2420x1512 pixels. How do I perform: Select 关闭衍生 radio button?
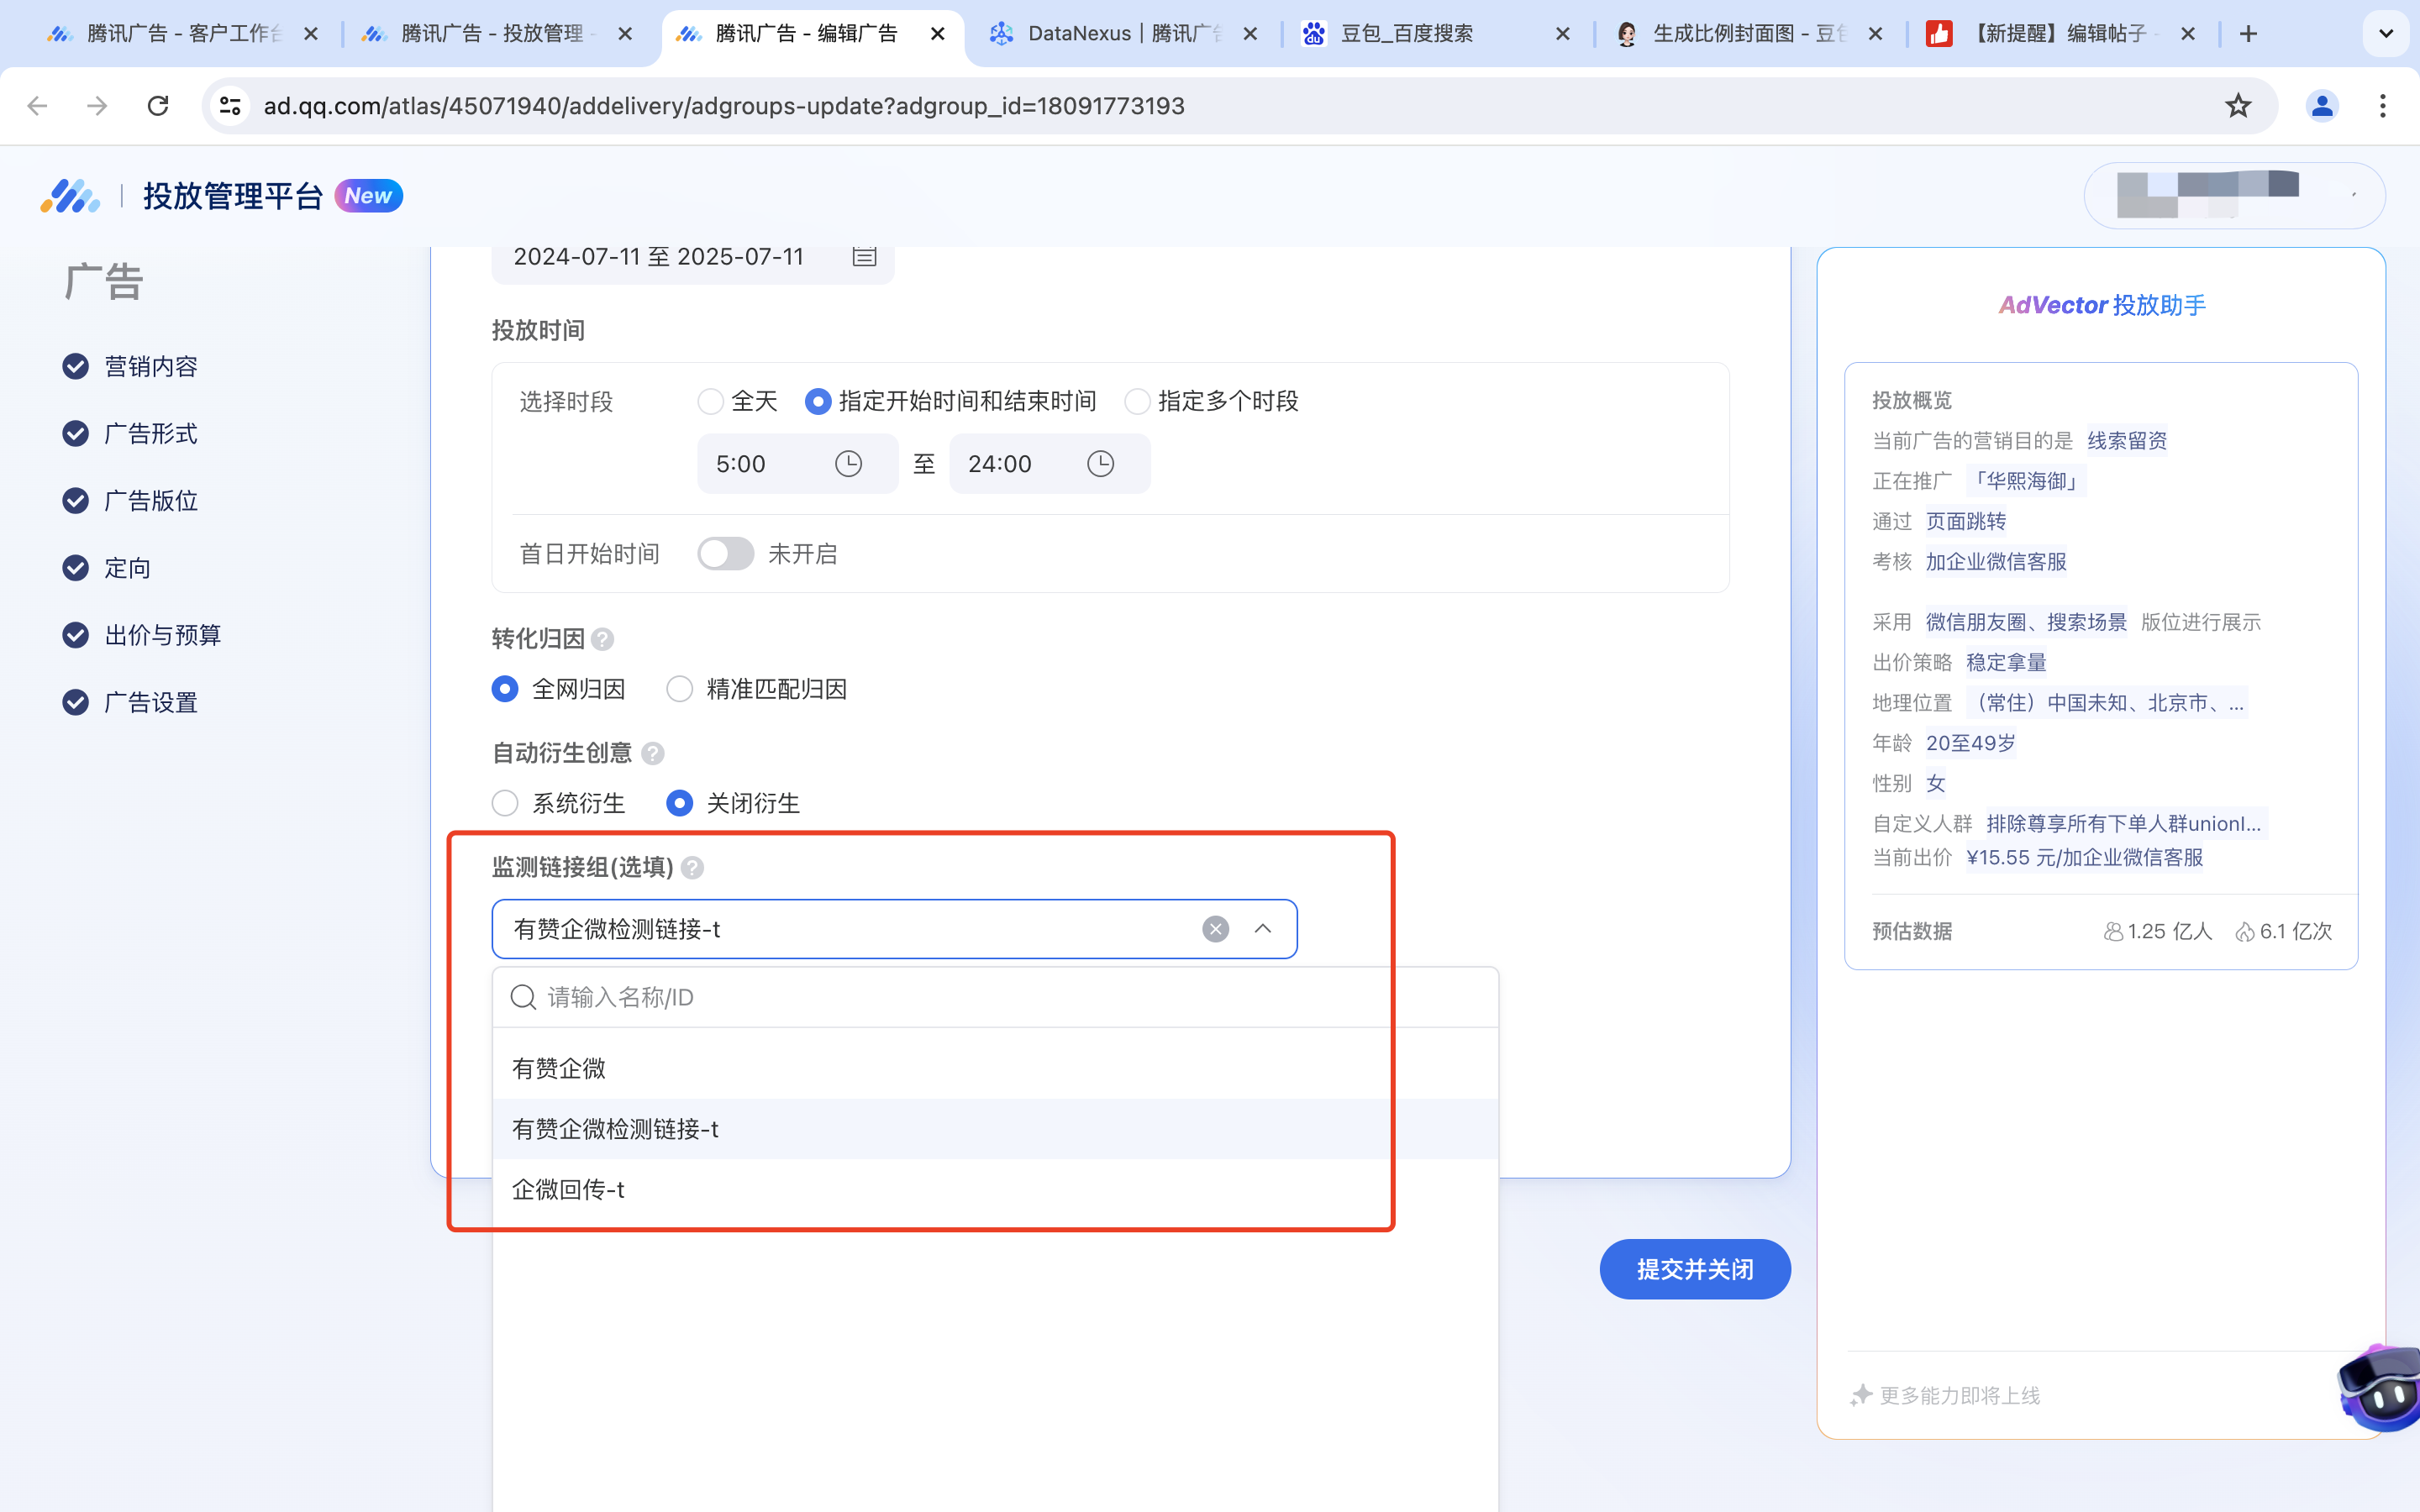tap(679, 803)
